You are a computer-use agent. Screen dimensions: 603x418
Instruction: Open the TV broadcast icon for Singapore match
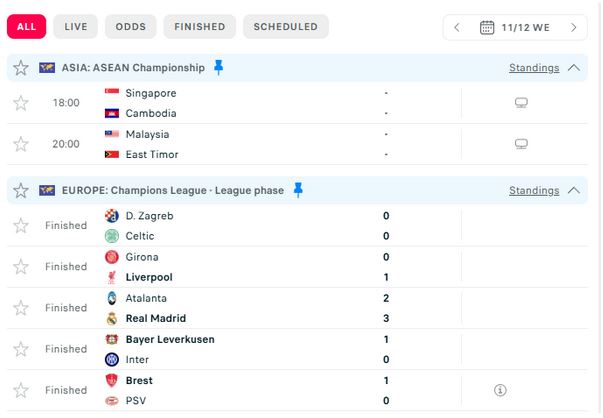(520, 103)
